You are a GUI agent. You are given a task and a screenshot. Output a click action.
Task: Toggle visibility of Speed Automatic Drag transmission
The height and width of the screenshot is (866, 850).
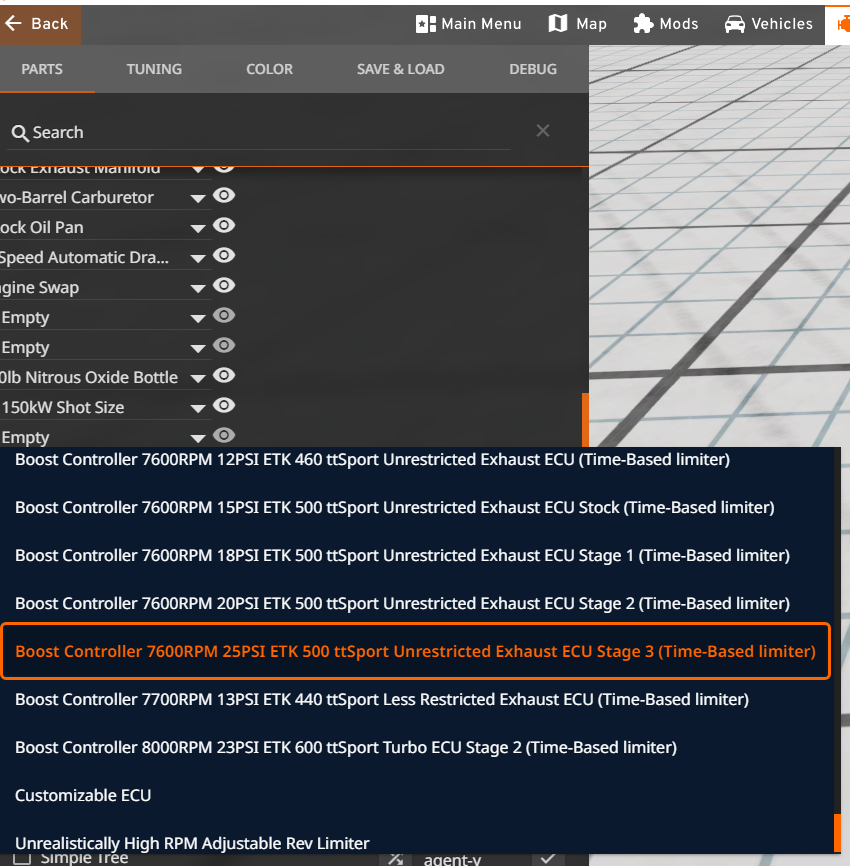point(224,255)
